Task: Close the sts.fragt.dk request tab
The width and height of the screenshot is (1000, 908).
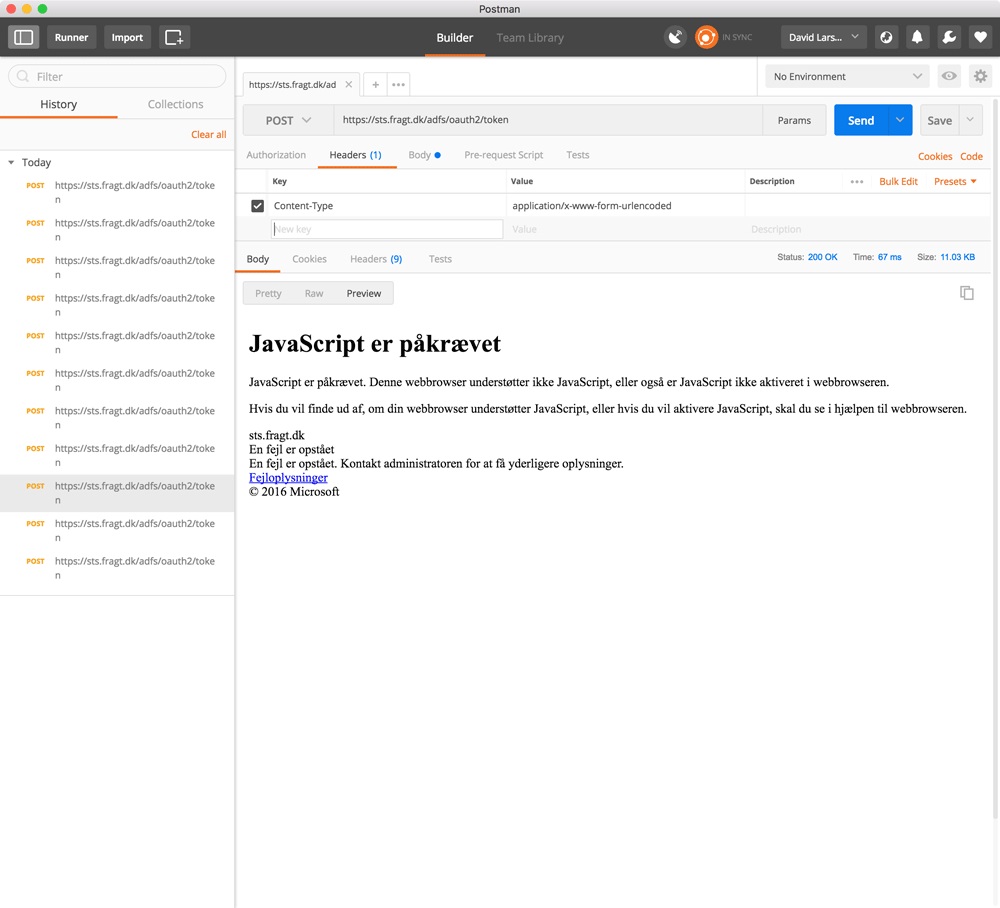Action: tap(348, 84)
